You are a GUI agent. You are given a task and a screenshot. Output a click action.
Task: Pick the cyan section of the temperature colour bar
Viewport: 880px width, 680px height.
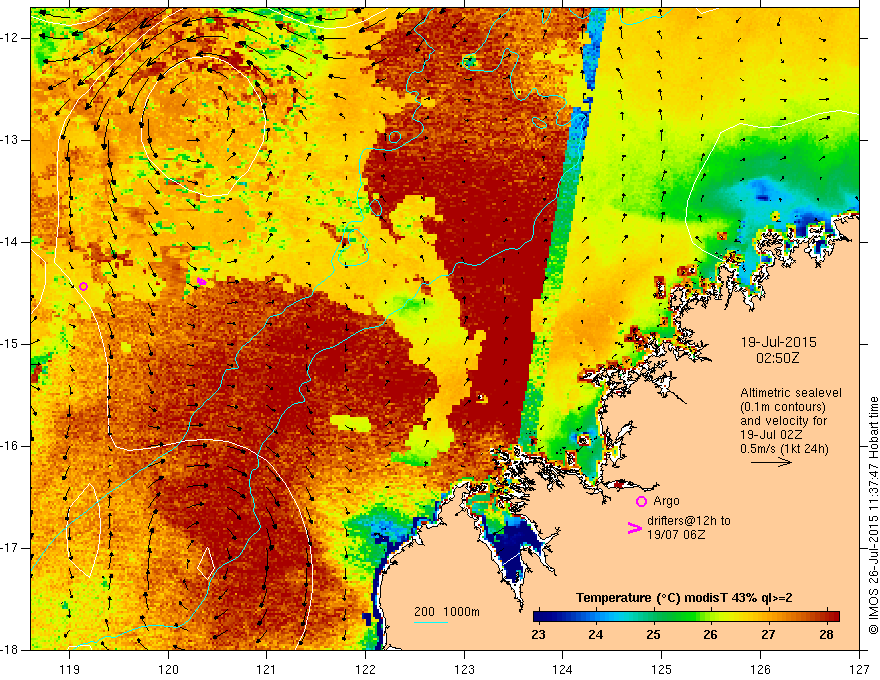[615, 616]
